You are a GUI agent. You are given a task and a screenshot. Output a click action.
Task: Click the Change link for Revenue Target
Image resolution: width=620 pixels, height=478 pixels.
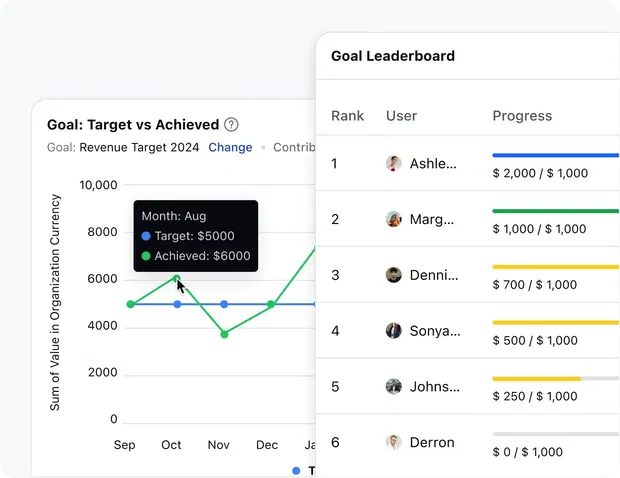(230, 147)
